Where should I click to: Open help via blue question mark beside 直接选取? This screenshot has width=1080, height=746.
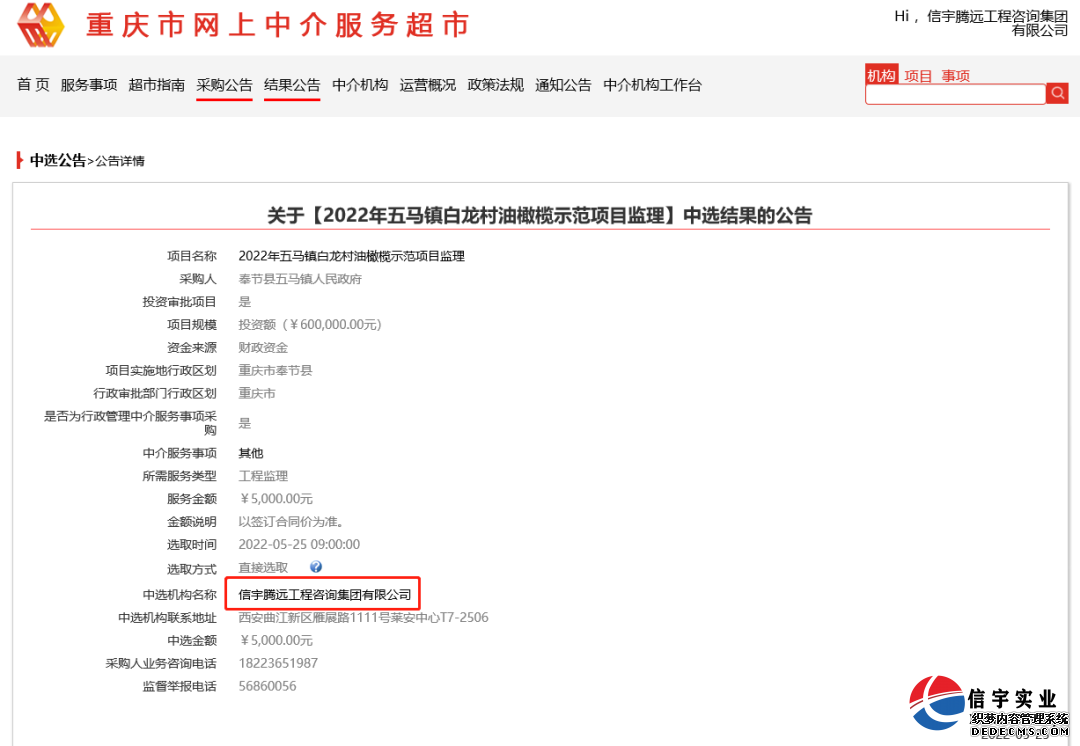click(x=316, y=567)
